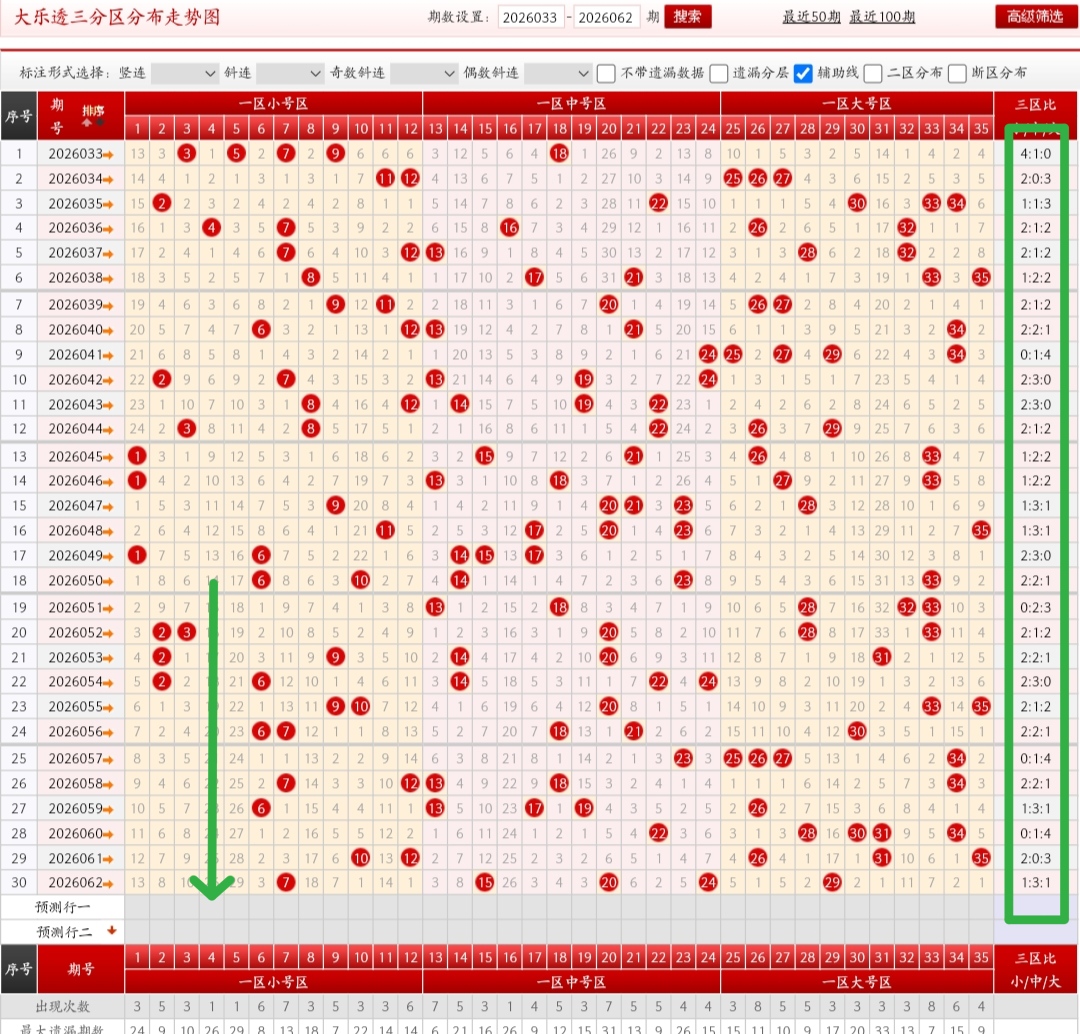Click top header column number 35

click(x=981, y=129)
